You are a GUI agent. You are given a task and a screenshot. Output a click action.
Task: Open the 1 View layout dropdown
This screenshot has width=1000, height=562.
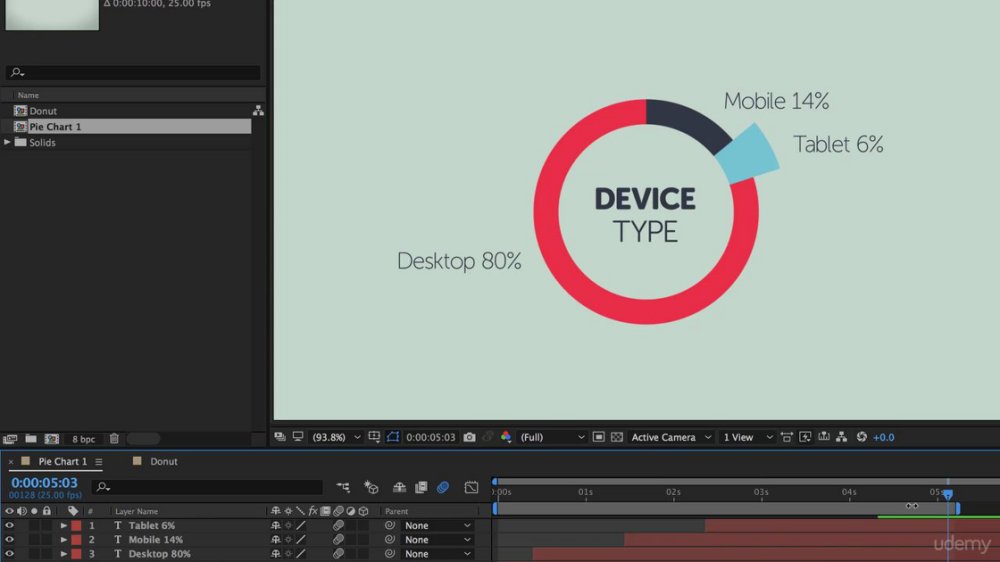(x=747, y=438)
